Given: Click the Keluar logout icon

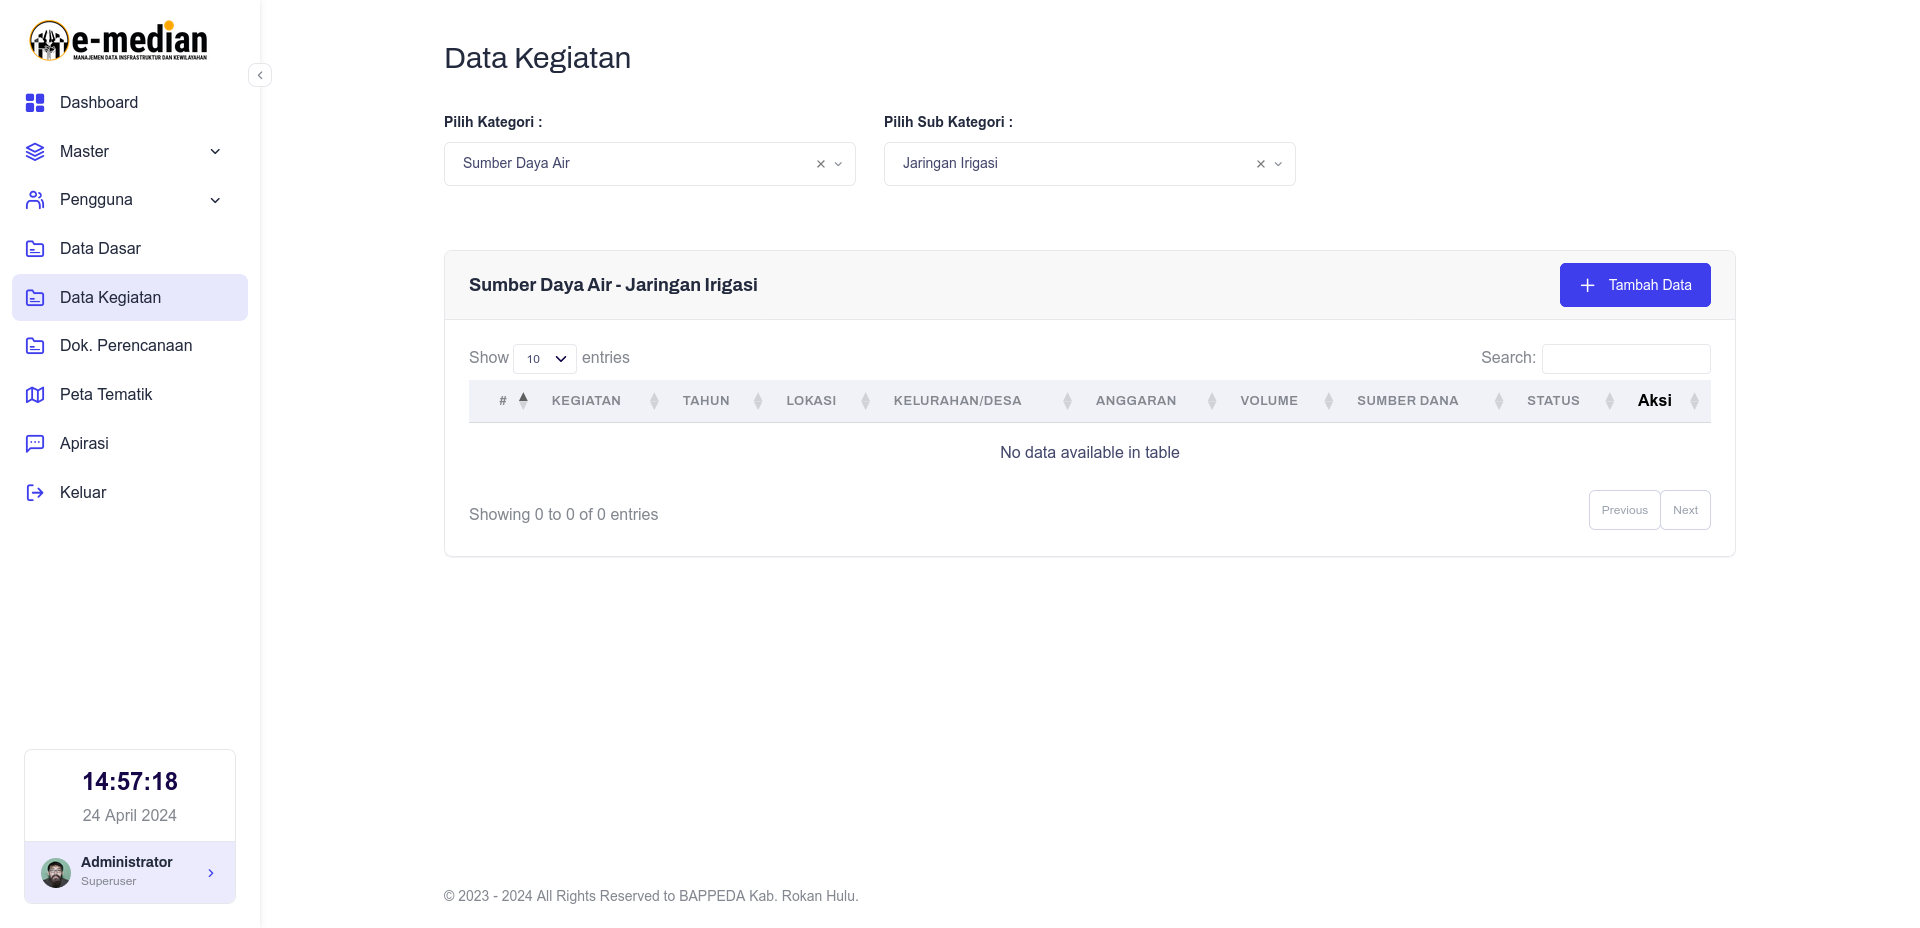Looking at the screenshot, I should pos(35,492).
